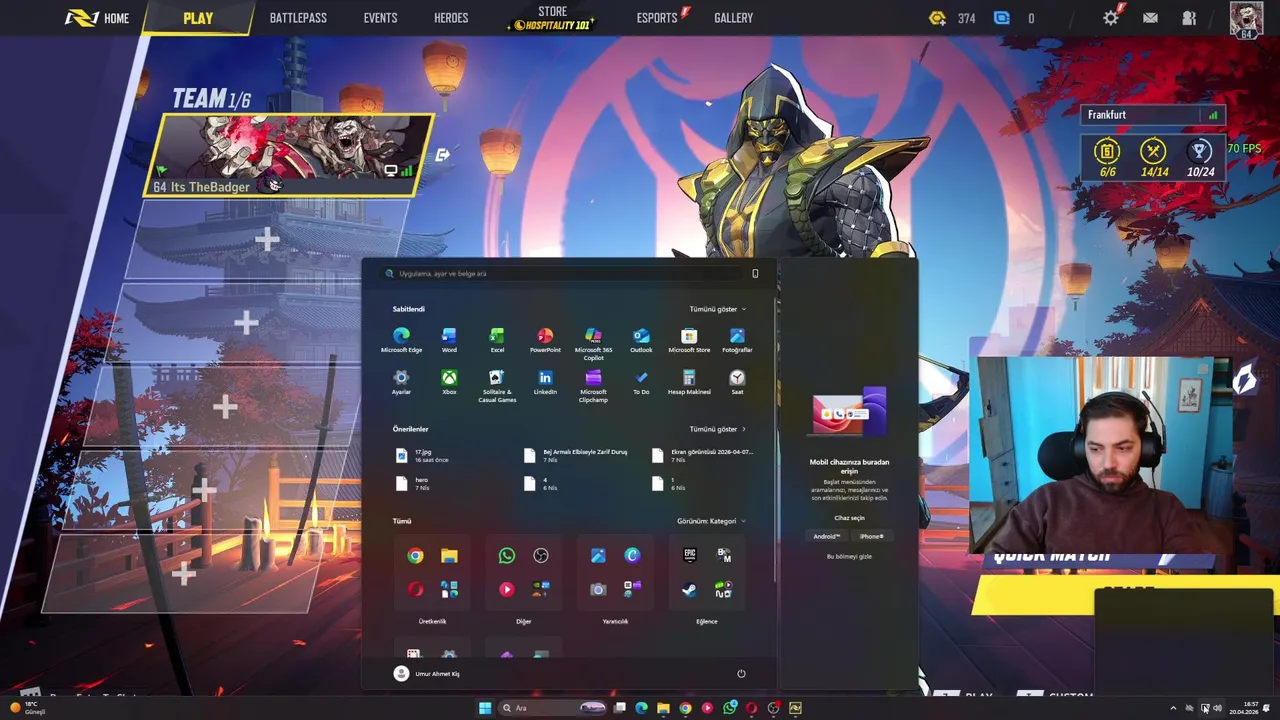Show hidden system tray icons chevron

(x=1173, y=708)
